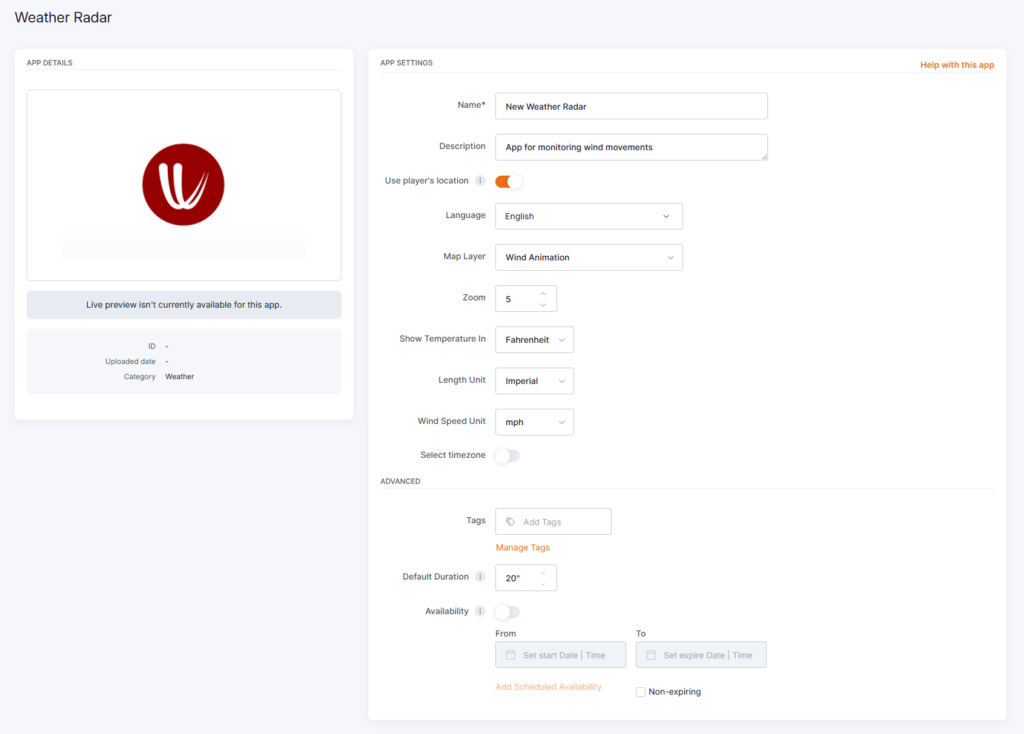Image resolution: width=1024 pixels, height=734 pixels.
Task: Click the Weather Radar app logo
Action: click(183, 184)
